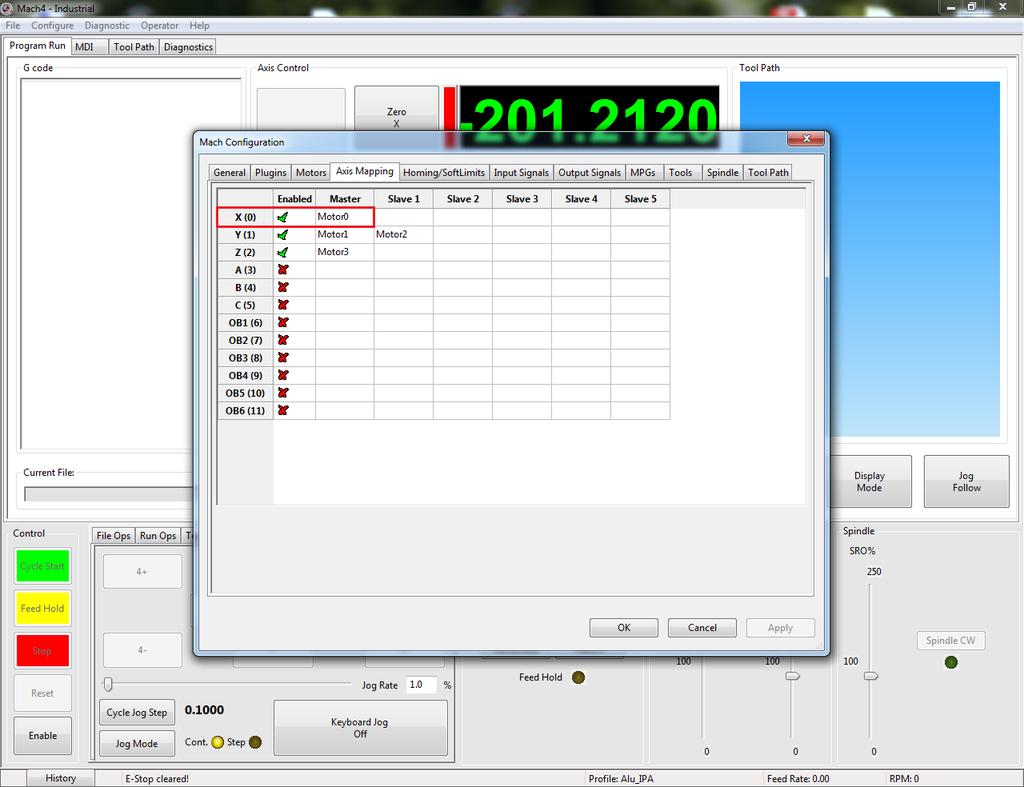This screenshot has width=1024, height=787.
Task: Open the Output Signals tab
Action: tap(589, 172)
